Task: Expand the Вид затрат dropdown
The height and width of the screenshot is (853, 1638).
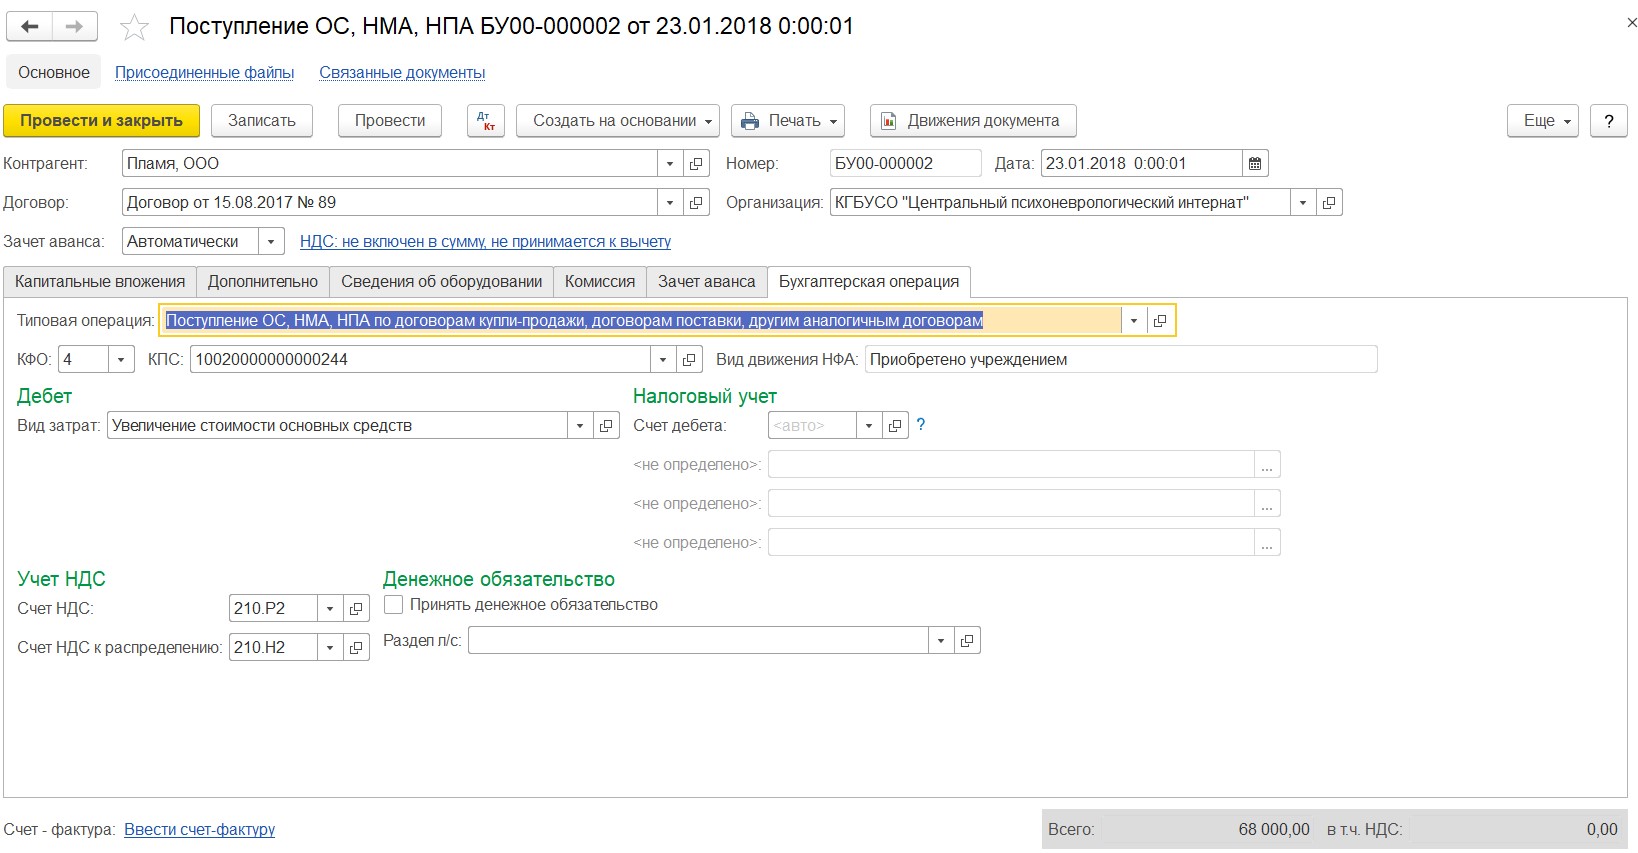Action: (x=579, y=425)
